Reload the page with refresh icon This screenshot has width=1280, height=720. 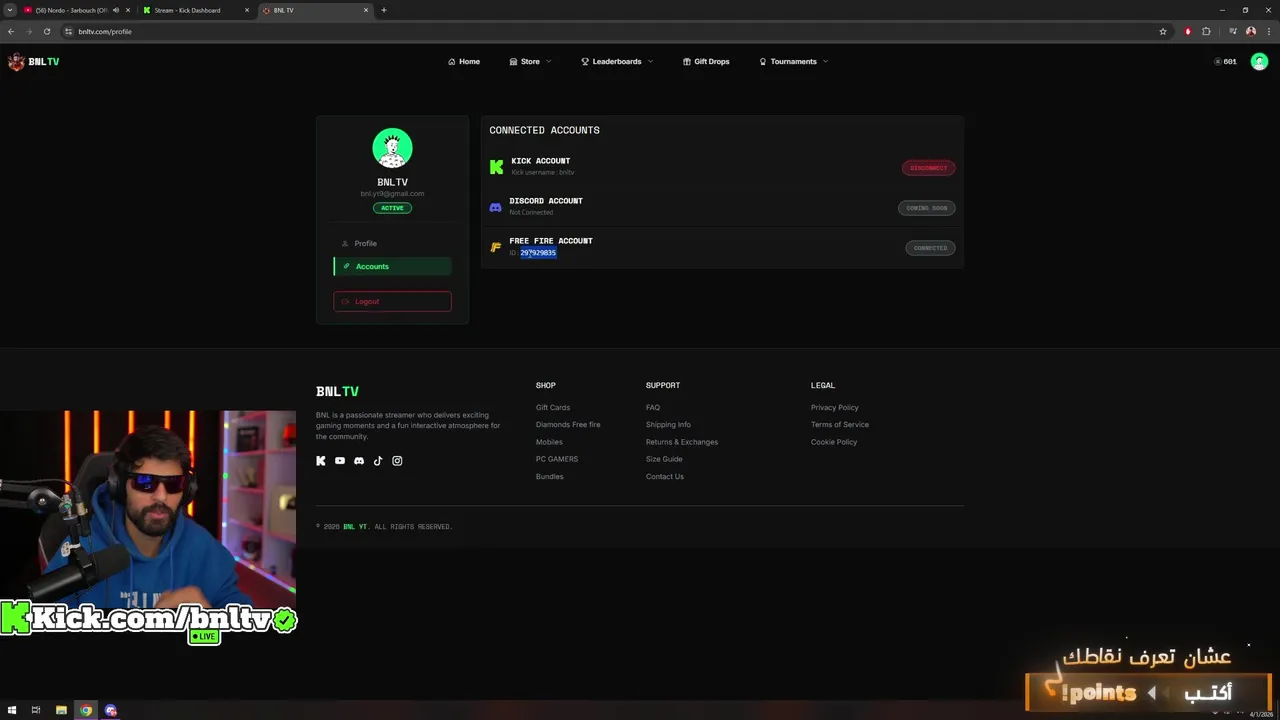(x=46, y=32)
